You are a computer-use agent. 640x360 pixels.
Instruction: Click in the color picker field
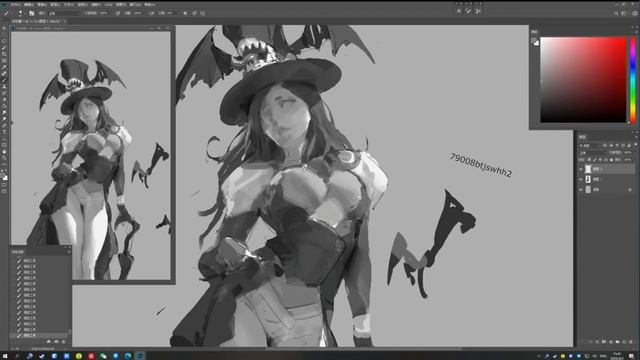(583, 80)
